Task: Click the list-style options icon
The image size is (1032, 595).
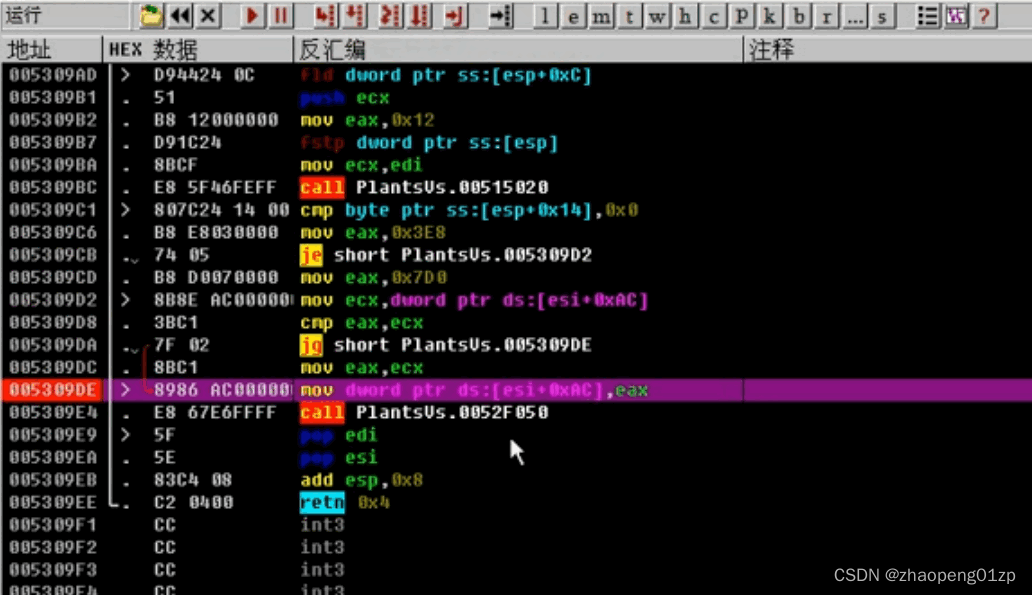Action: 927,16
